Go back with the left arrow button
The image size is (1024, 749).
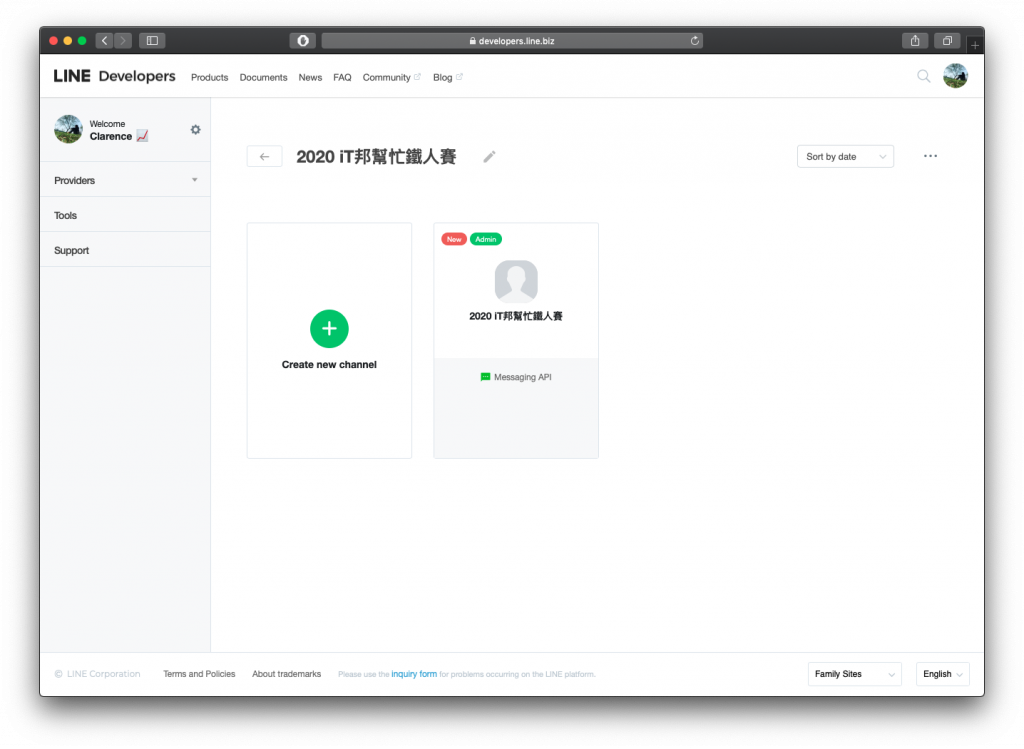coord(264,157)
